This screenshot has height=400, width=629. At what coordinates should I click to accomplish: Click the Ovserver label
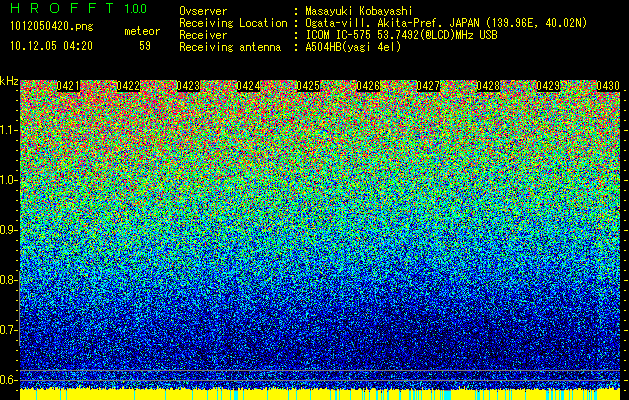pos(203,11)
